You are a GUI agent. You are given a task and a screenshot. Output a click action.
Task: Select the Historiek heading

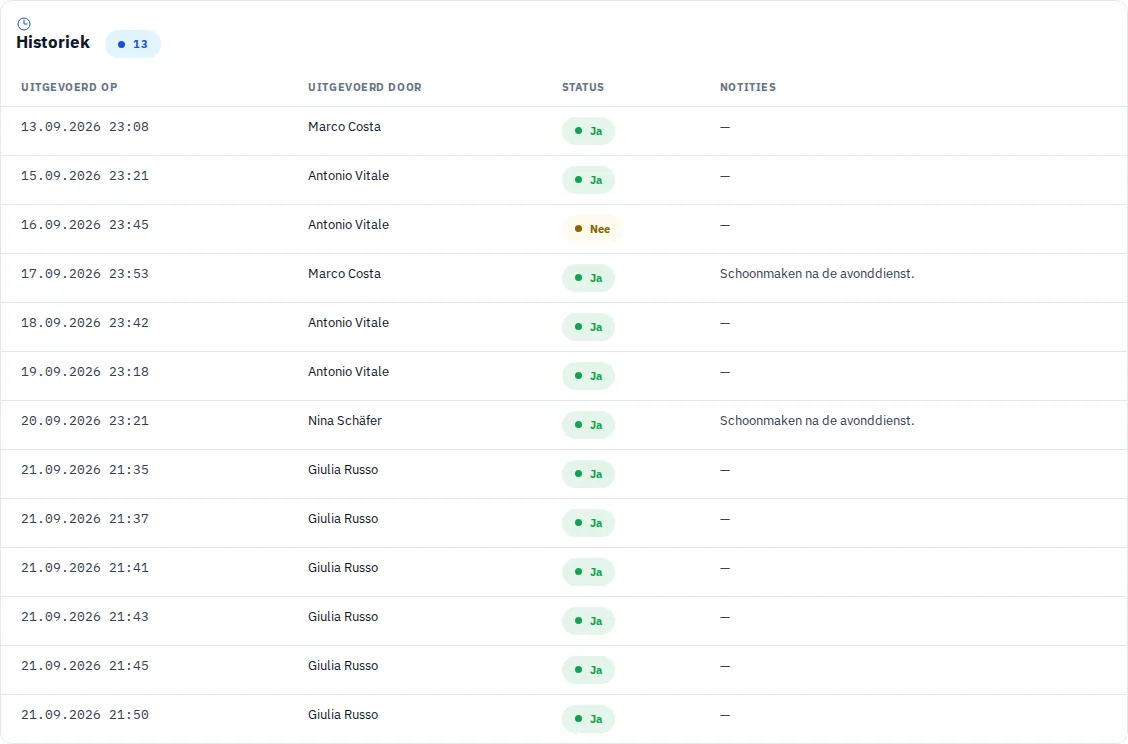(x=53, y=42)
